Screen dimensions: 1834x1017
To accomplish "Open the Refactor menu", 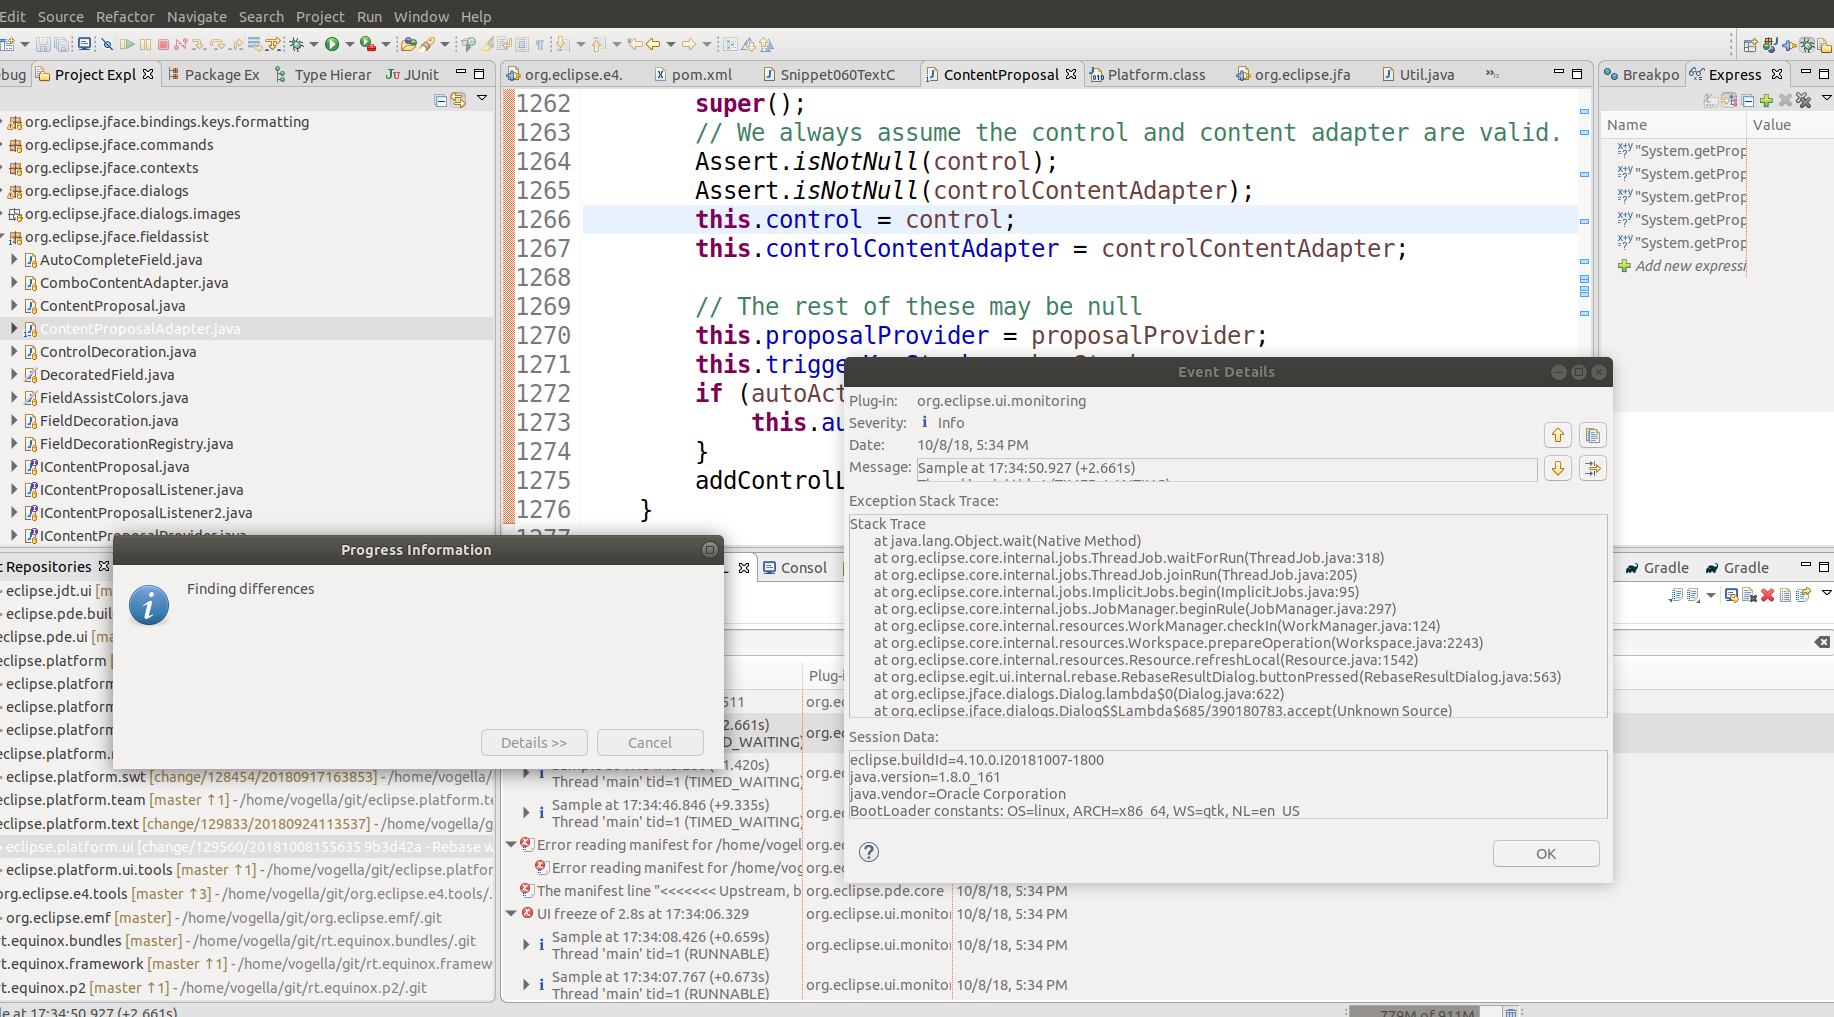I will [125, 17].
